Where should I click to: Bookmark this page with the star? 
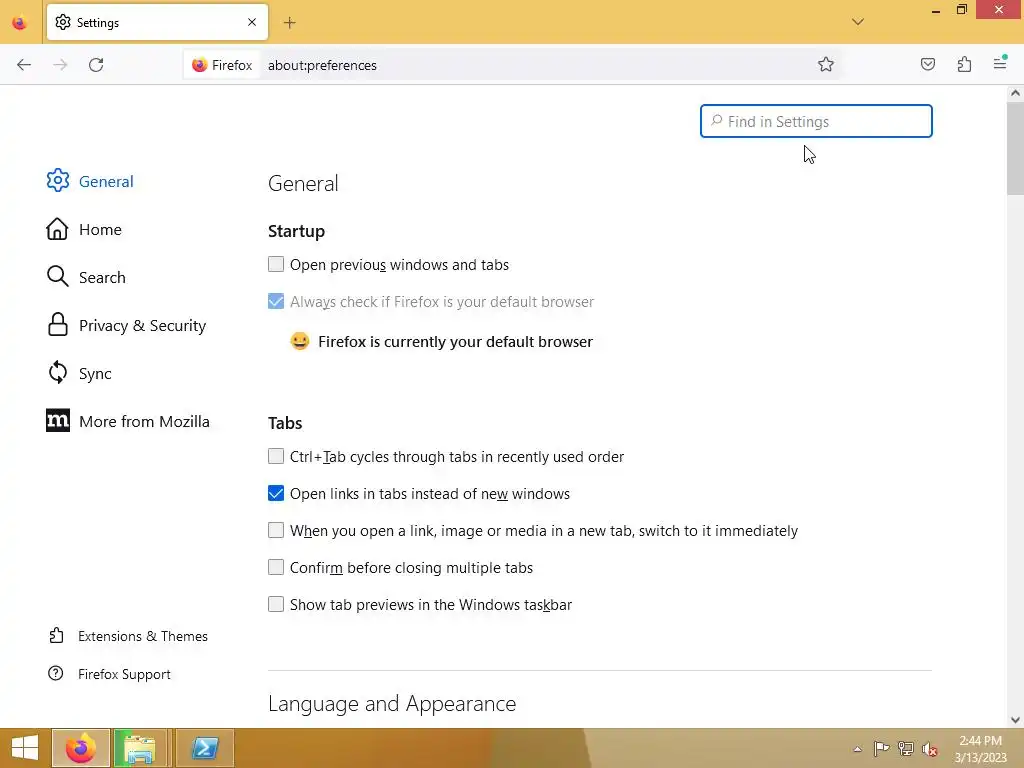point(825,65)
